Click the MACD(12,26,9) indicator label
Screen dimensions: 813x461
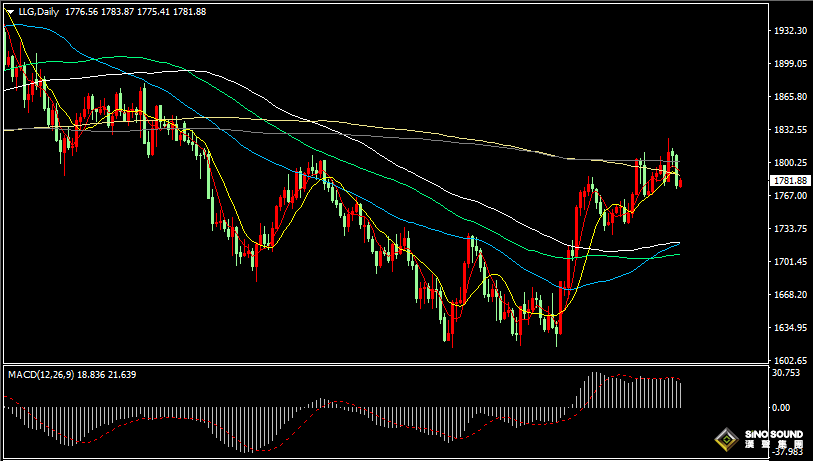point(40,374)
